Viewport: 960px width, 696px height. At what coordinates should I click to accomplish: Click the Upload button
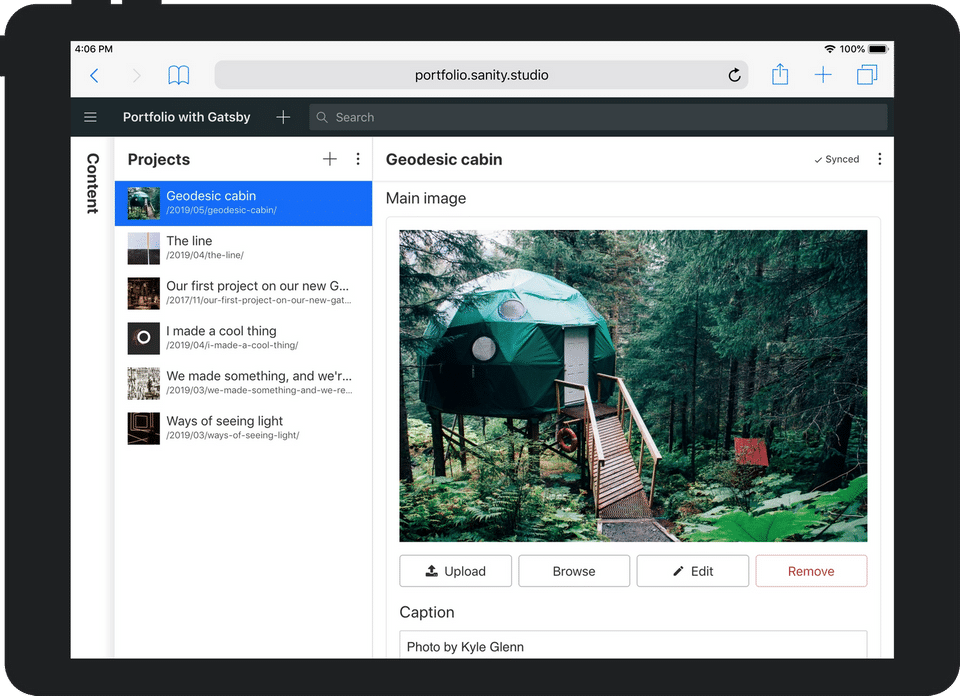point(455,571)
